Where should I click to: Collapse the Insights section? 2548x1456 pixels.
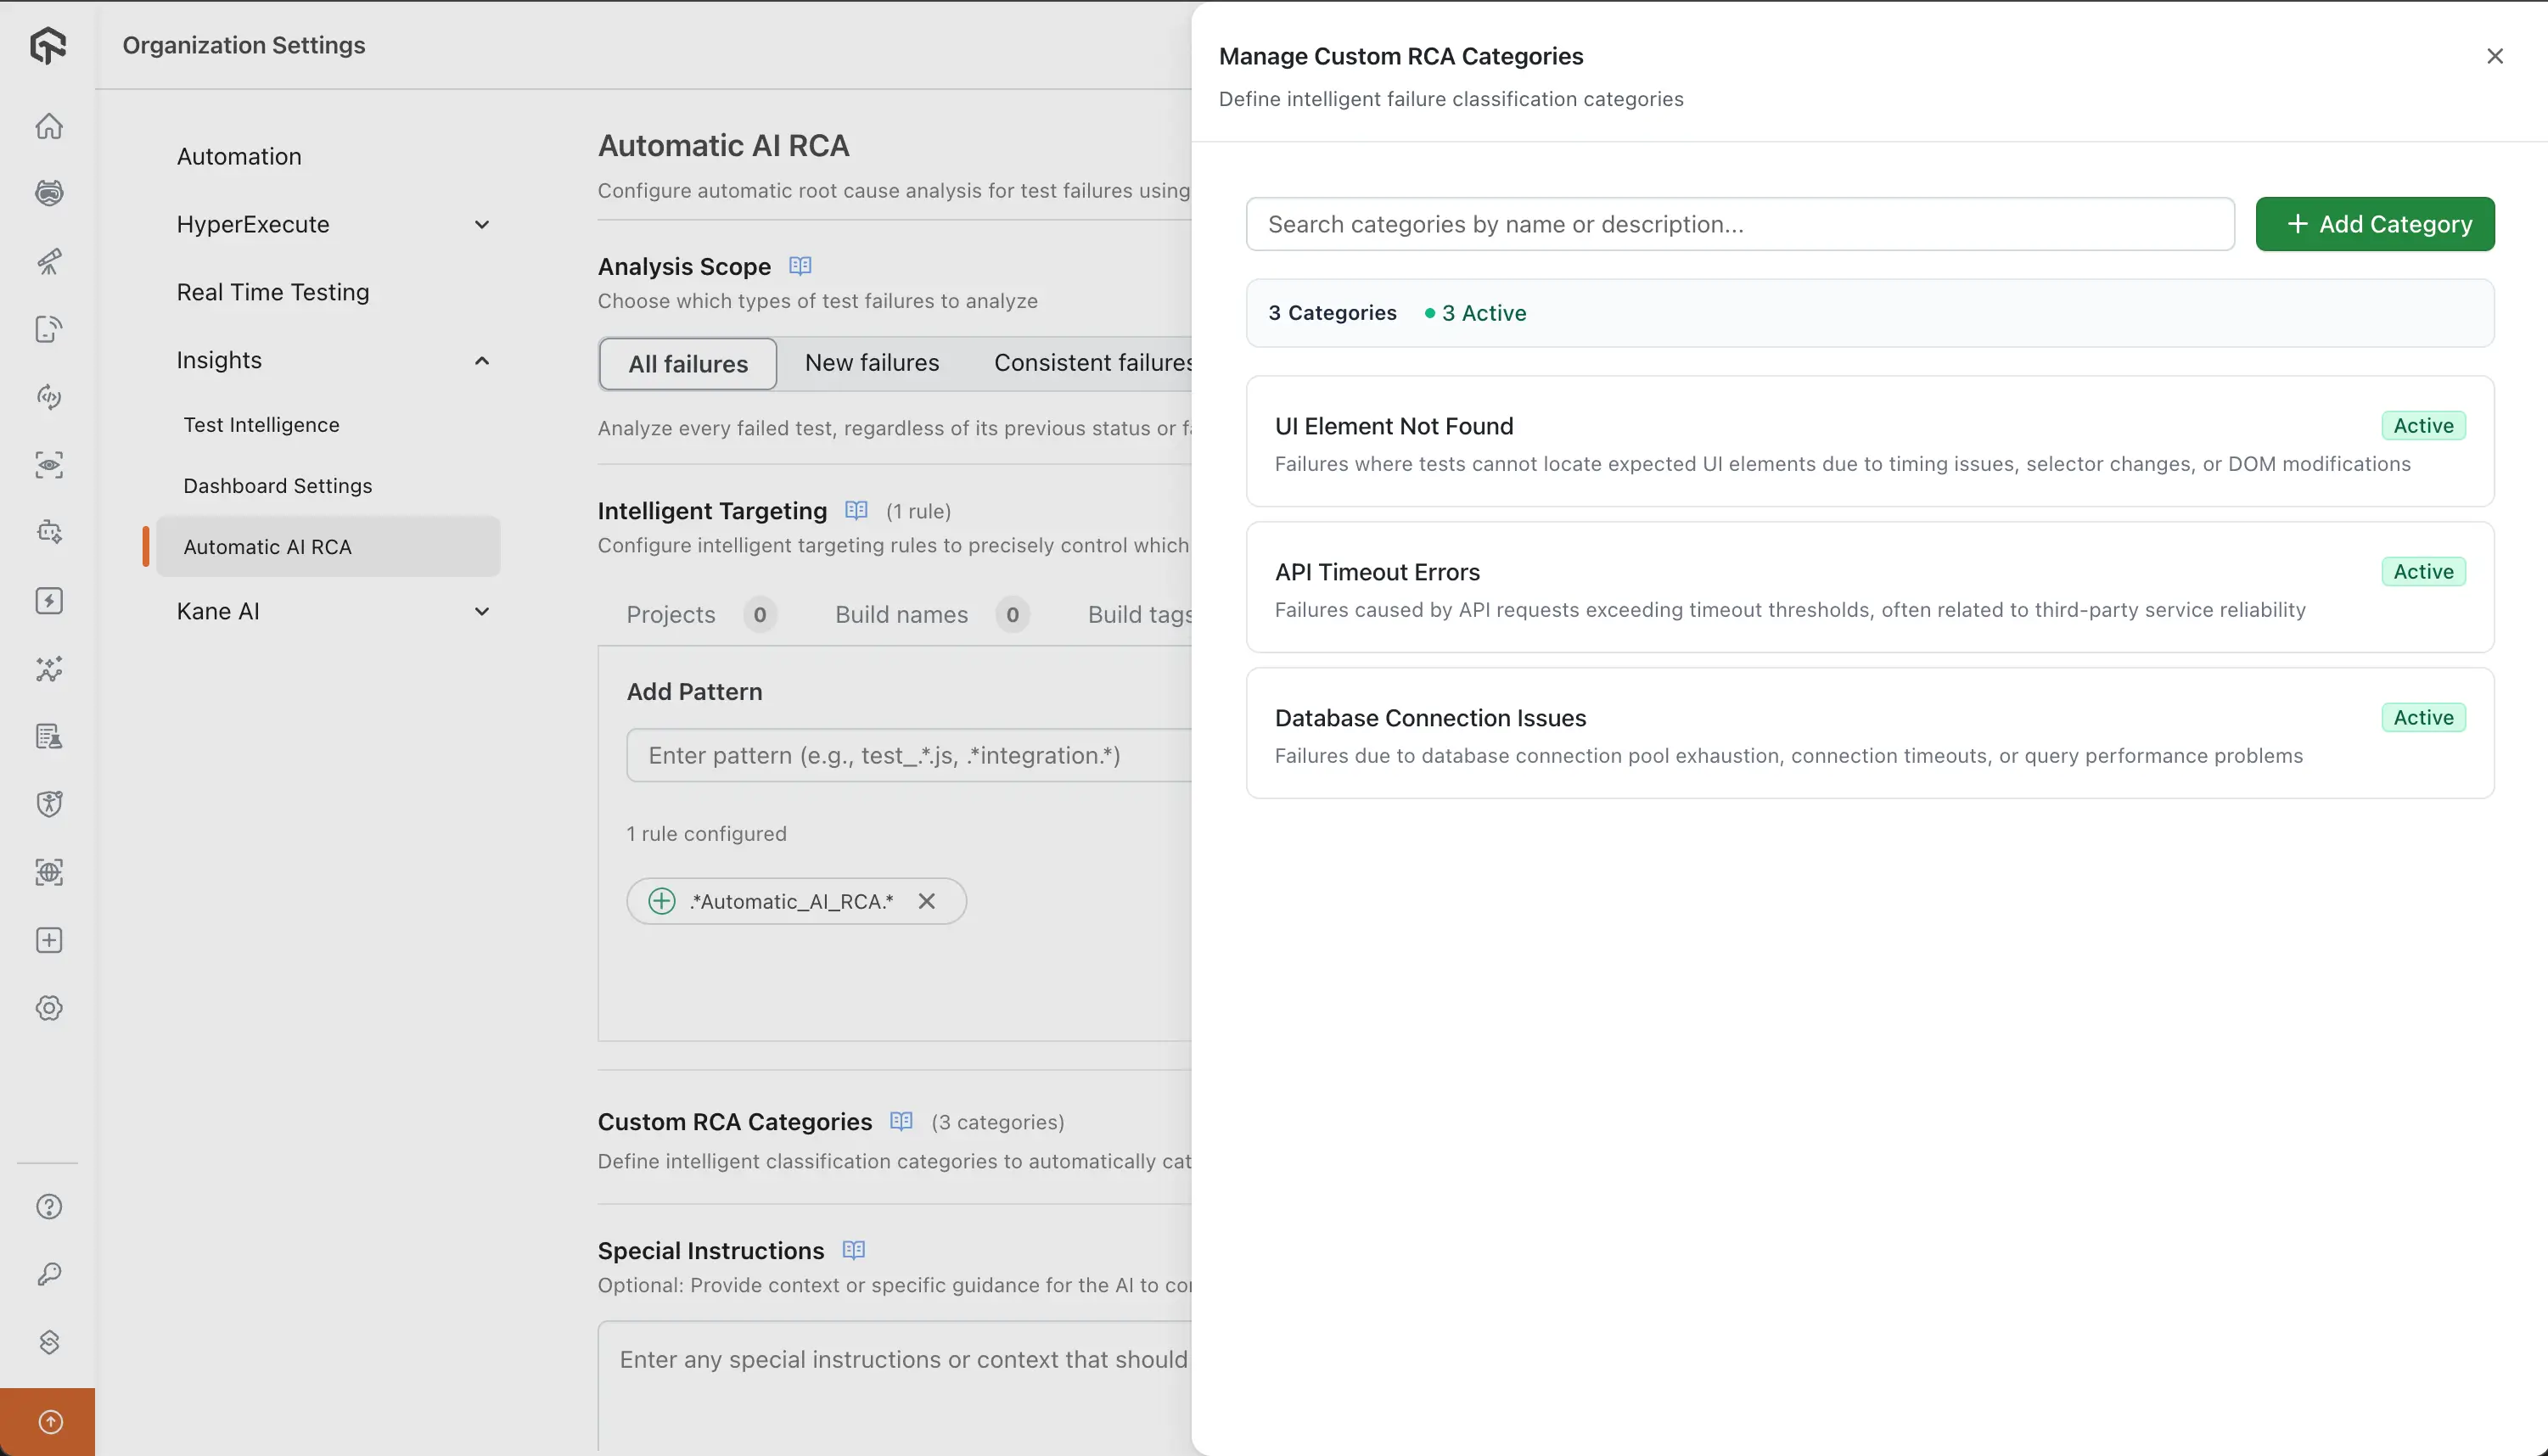(482, 360)
